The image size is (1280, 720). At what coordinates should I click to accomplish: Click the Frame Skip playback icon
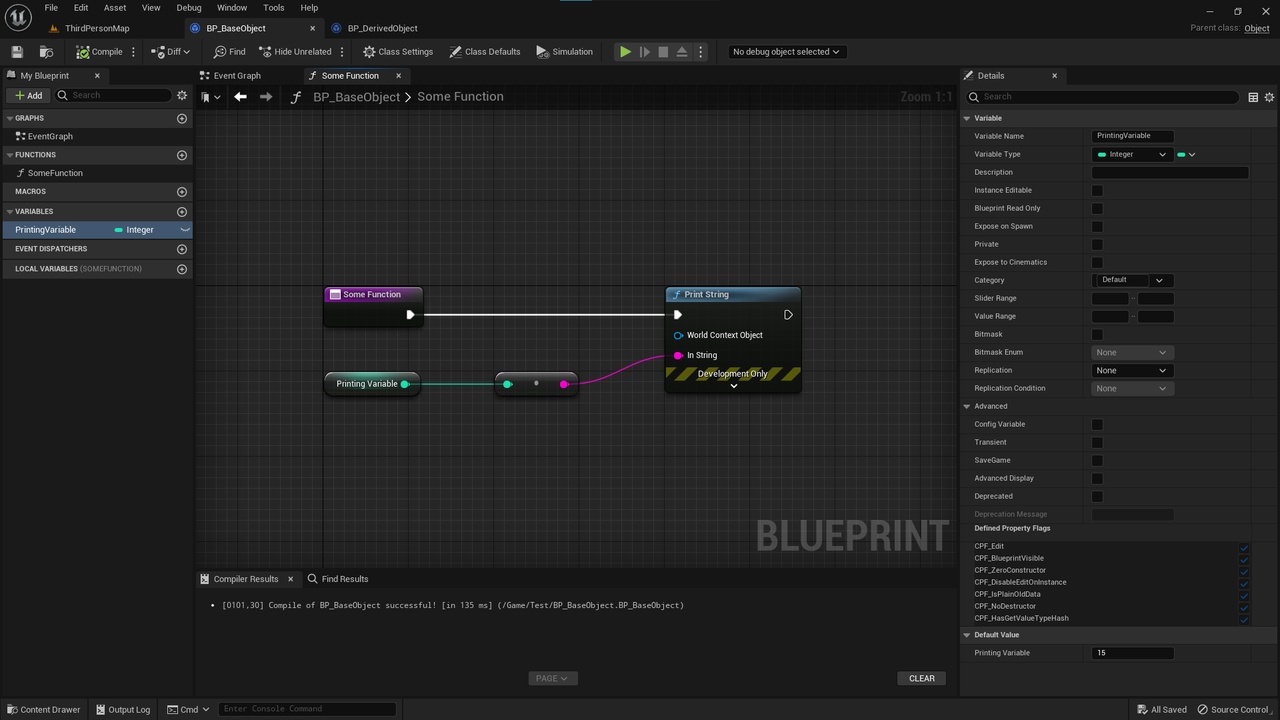[x=644, y=52]
